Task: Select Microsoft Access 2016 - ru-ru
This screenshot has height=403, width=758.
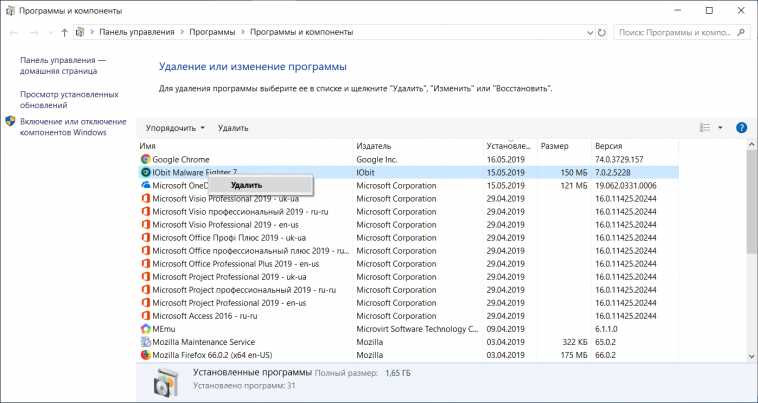Action: click(204, 316)
